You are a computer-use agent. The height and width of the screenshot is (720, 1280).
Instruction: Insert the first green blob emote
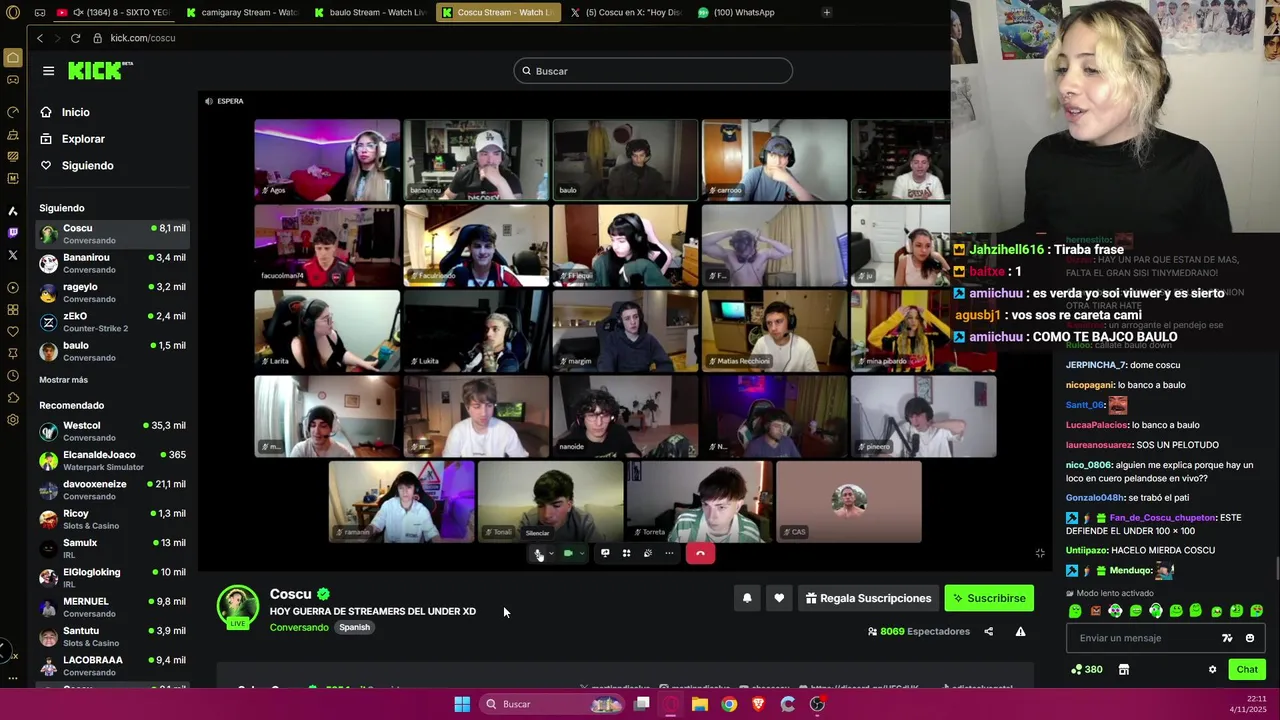coord(1075,611)
